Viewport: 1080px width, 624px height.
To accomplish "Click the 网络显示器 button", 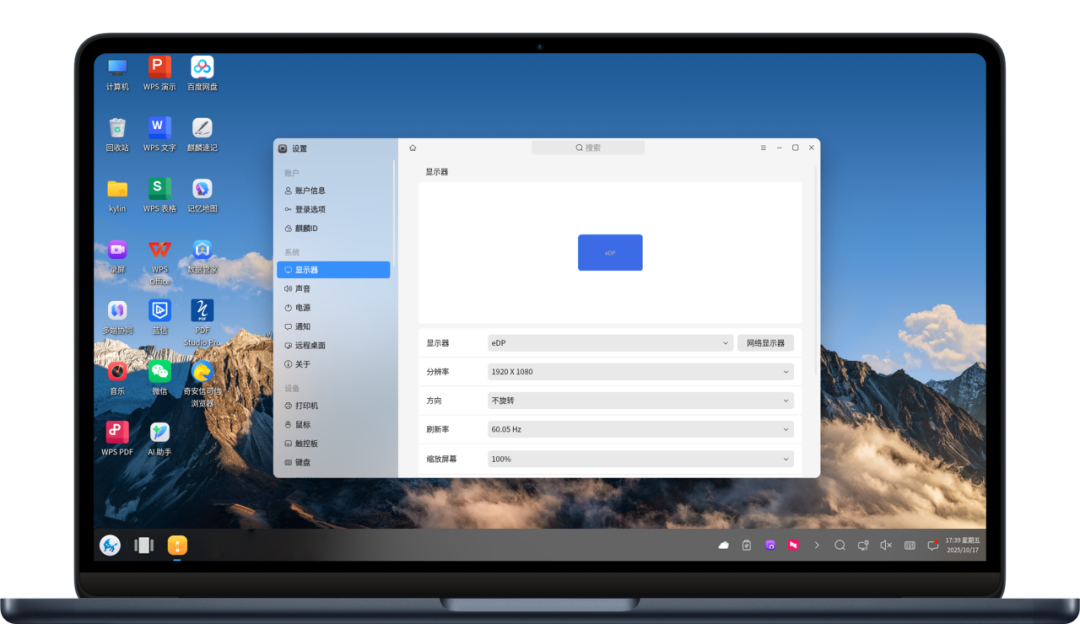I will 766,343.
